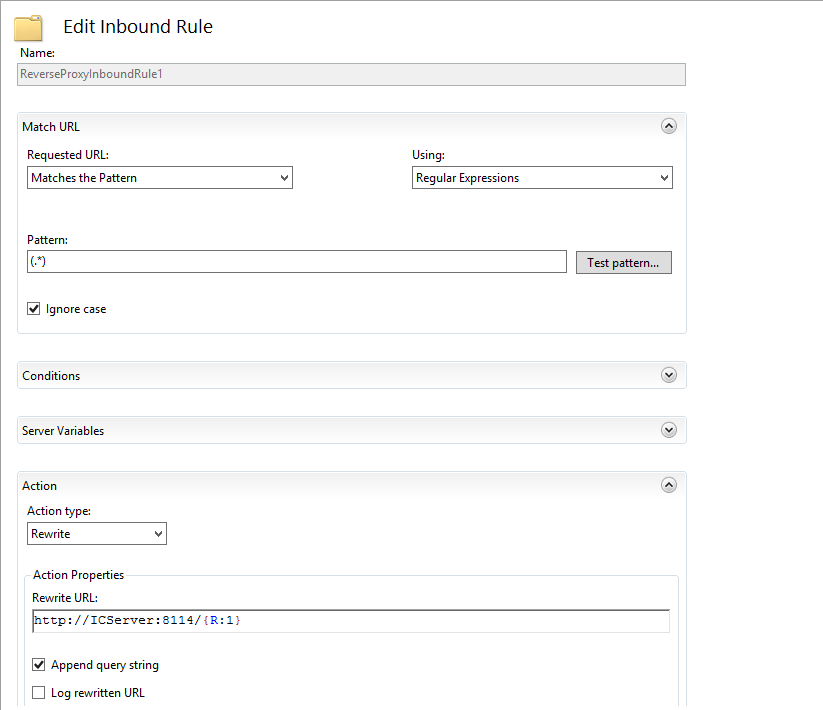Image resolution: width=823 pixels, height=710 pixels.
Task: Click the Action section header text
Action: pyautogui.click(x=40, y=486)
